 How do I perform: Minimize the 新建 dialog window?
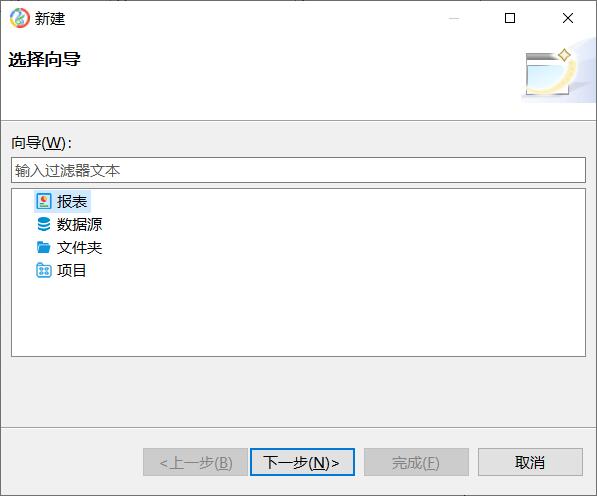454,18
